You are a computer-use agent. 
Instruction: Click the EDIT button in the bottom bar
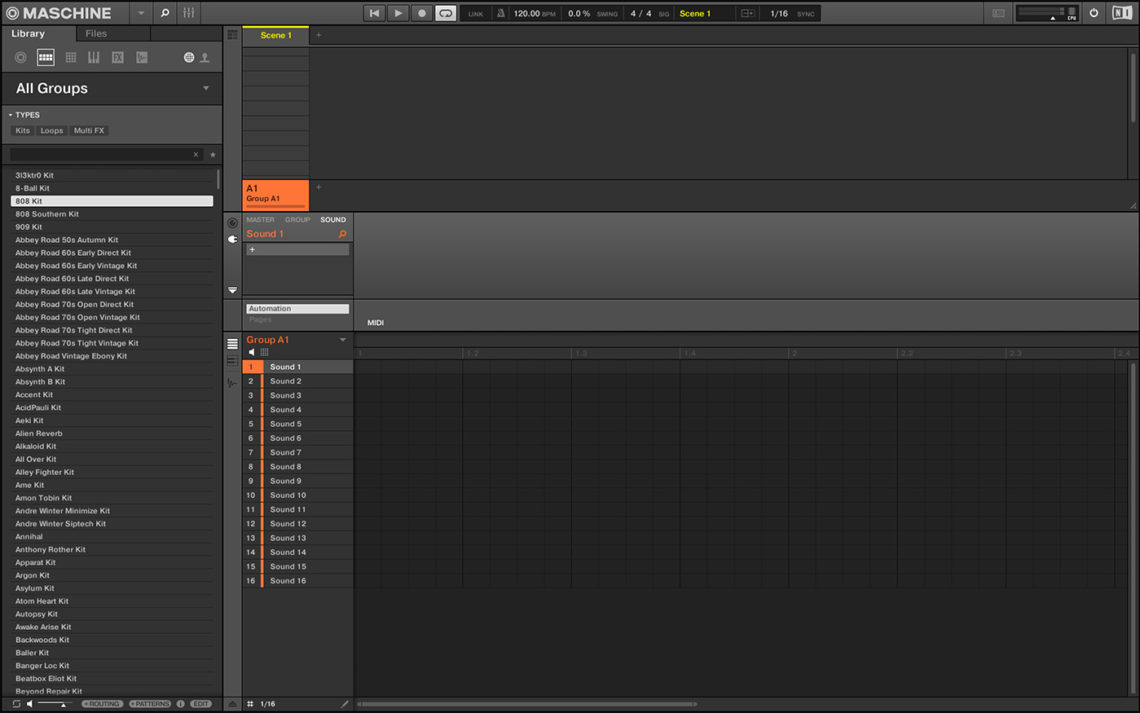[200, 703]
